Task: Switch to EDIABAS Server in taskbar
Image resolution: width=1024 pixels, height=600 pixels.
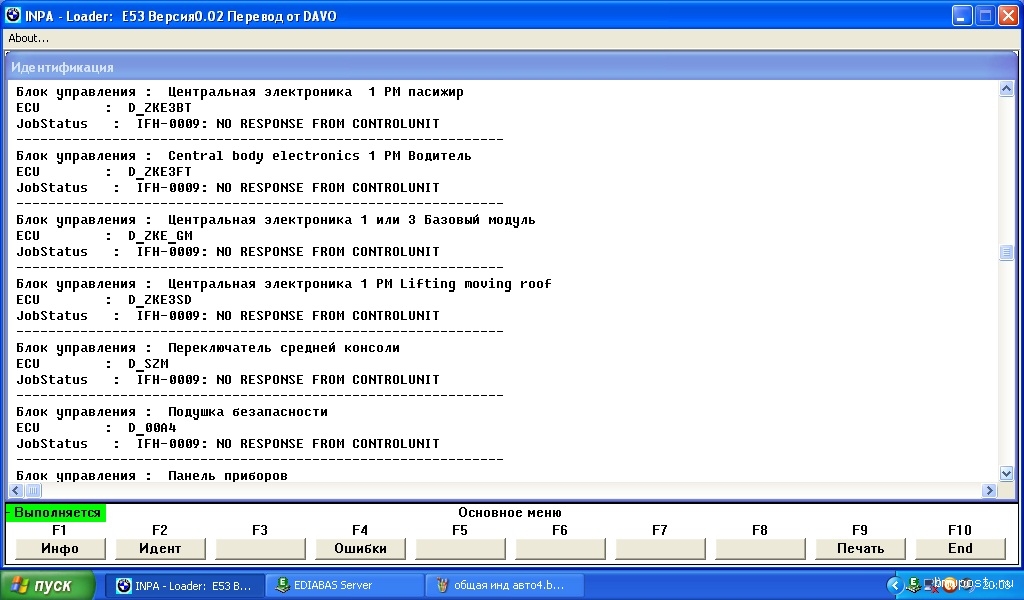Action: tap(344, 585)
